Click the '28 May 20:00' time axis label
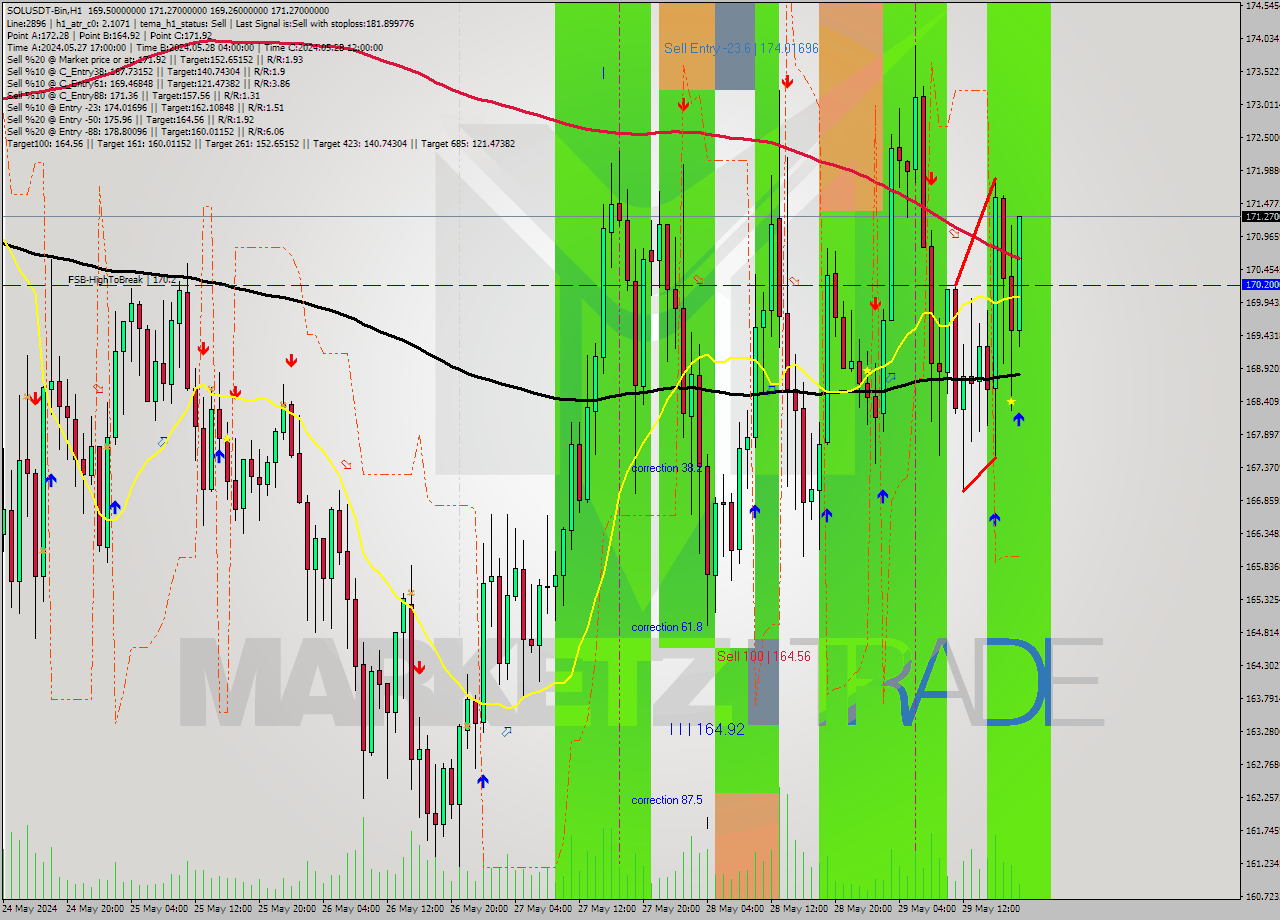 (x=862, y=910)
